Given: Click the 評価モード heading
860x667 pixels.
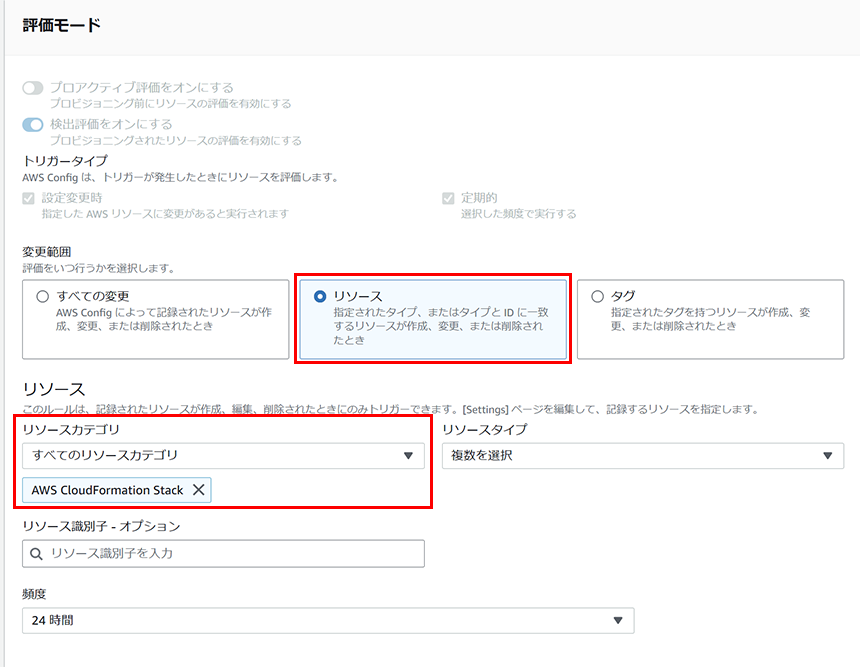Looking at the screenshot, I should click(61, 25).
